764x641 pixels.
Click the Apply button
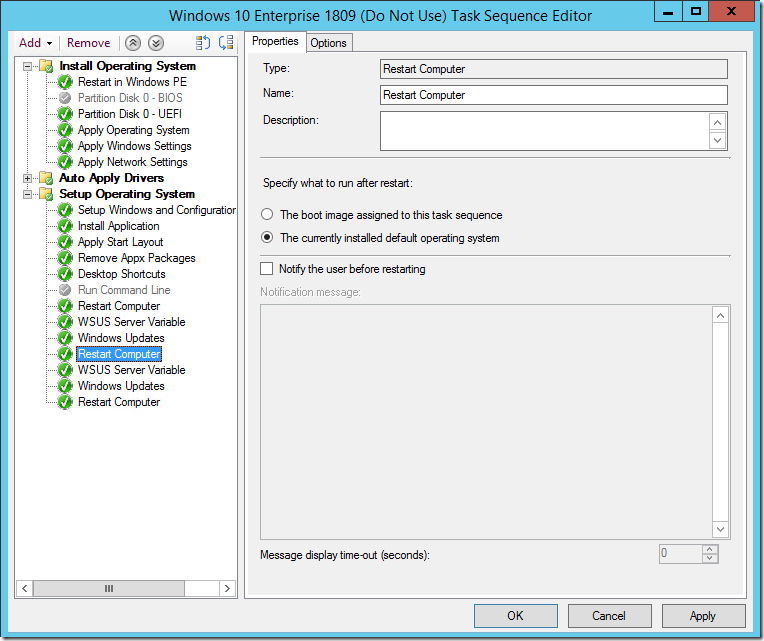(703, 616)
